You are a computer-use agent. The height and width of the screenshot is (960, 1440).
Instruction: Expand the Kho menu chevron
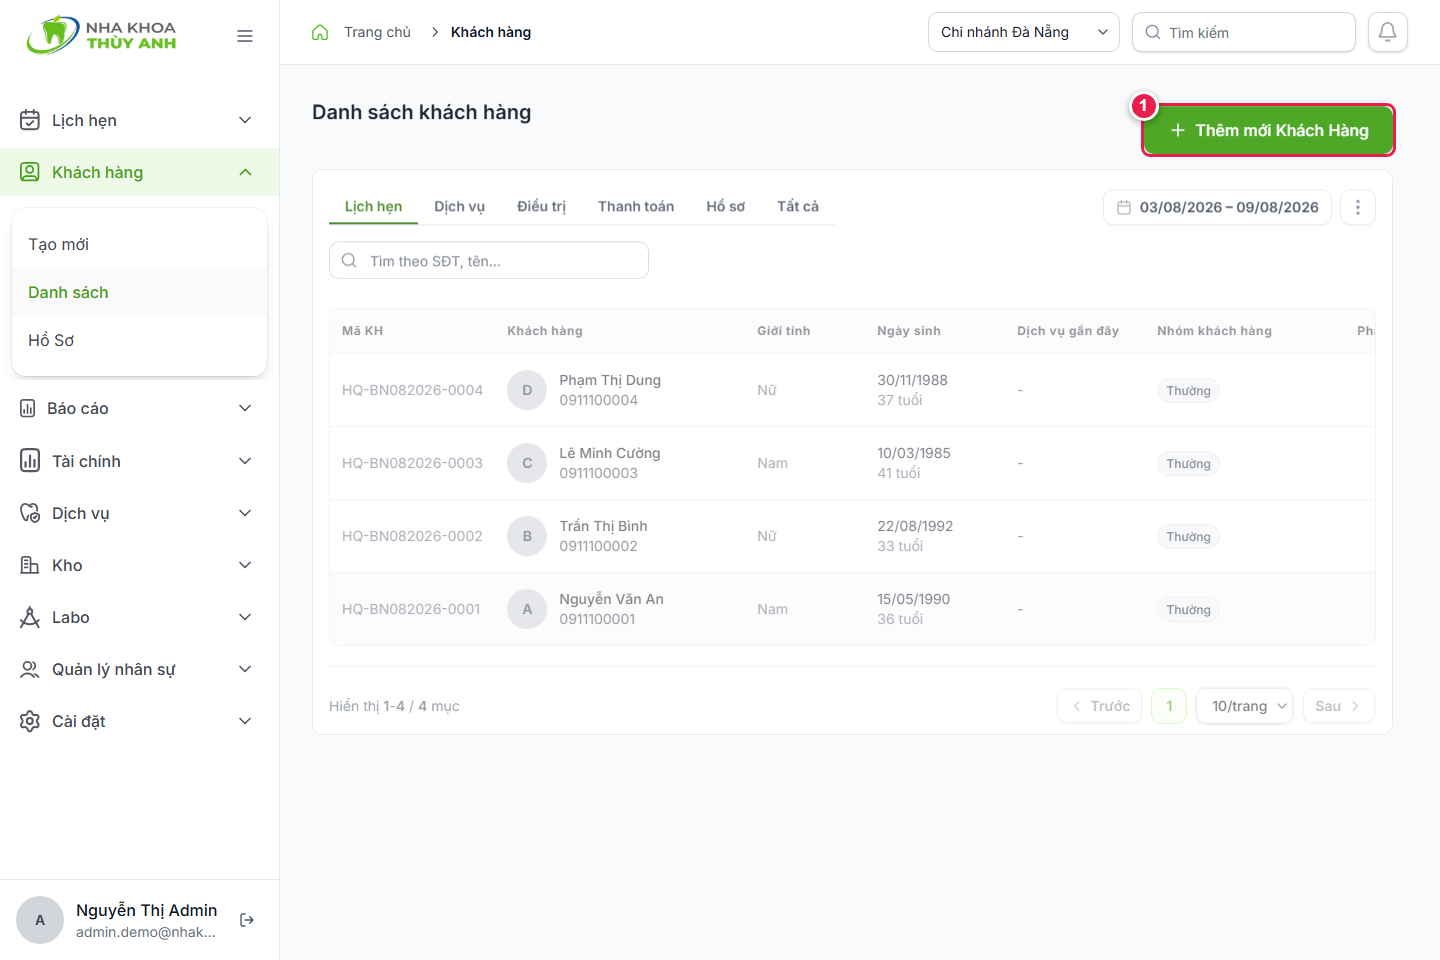[x=245, y=565]
